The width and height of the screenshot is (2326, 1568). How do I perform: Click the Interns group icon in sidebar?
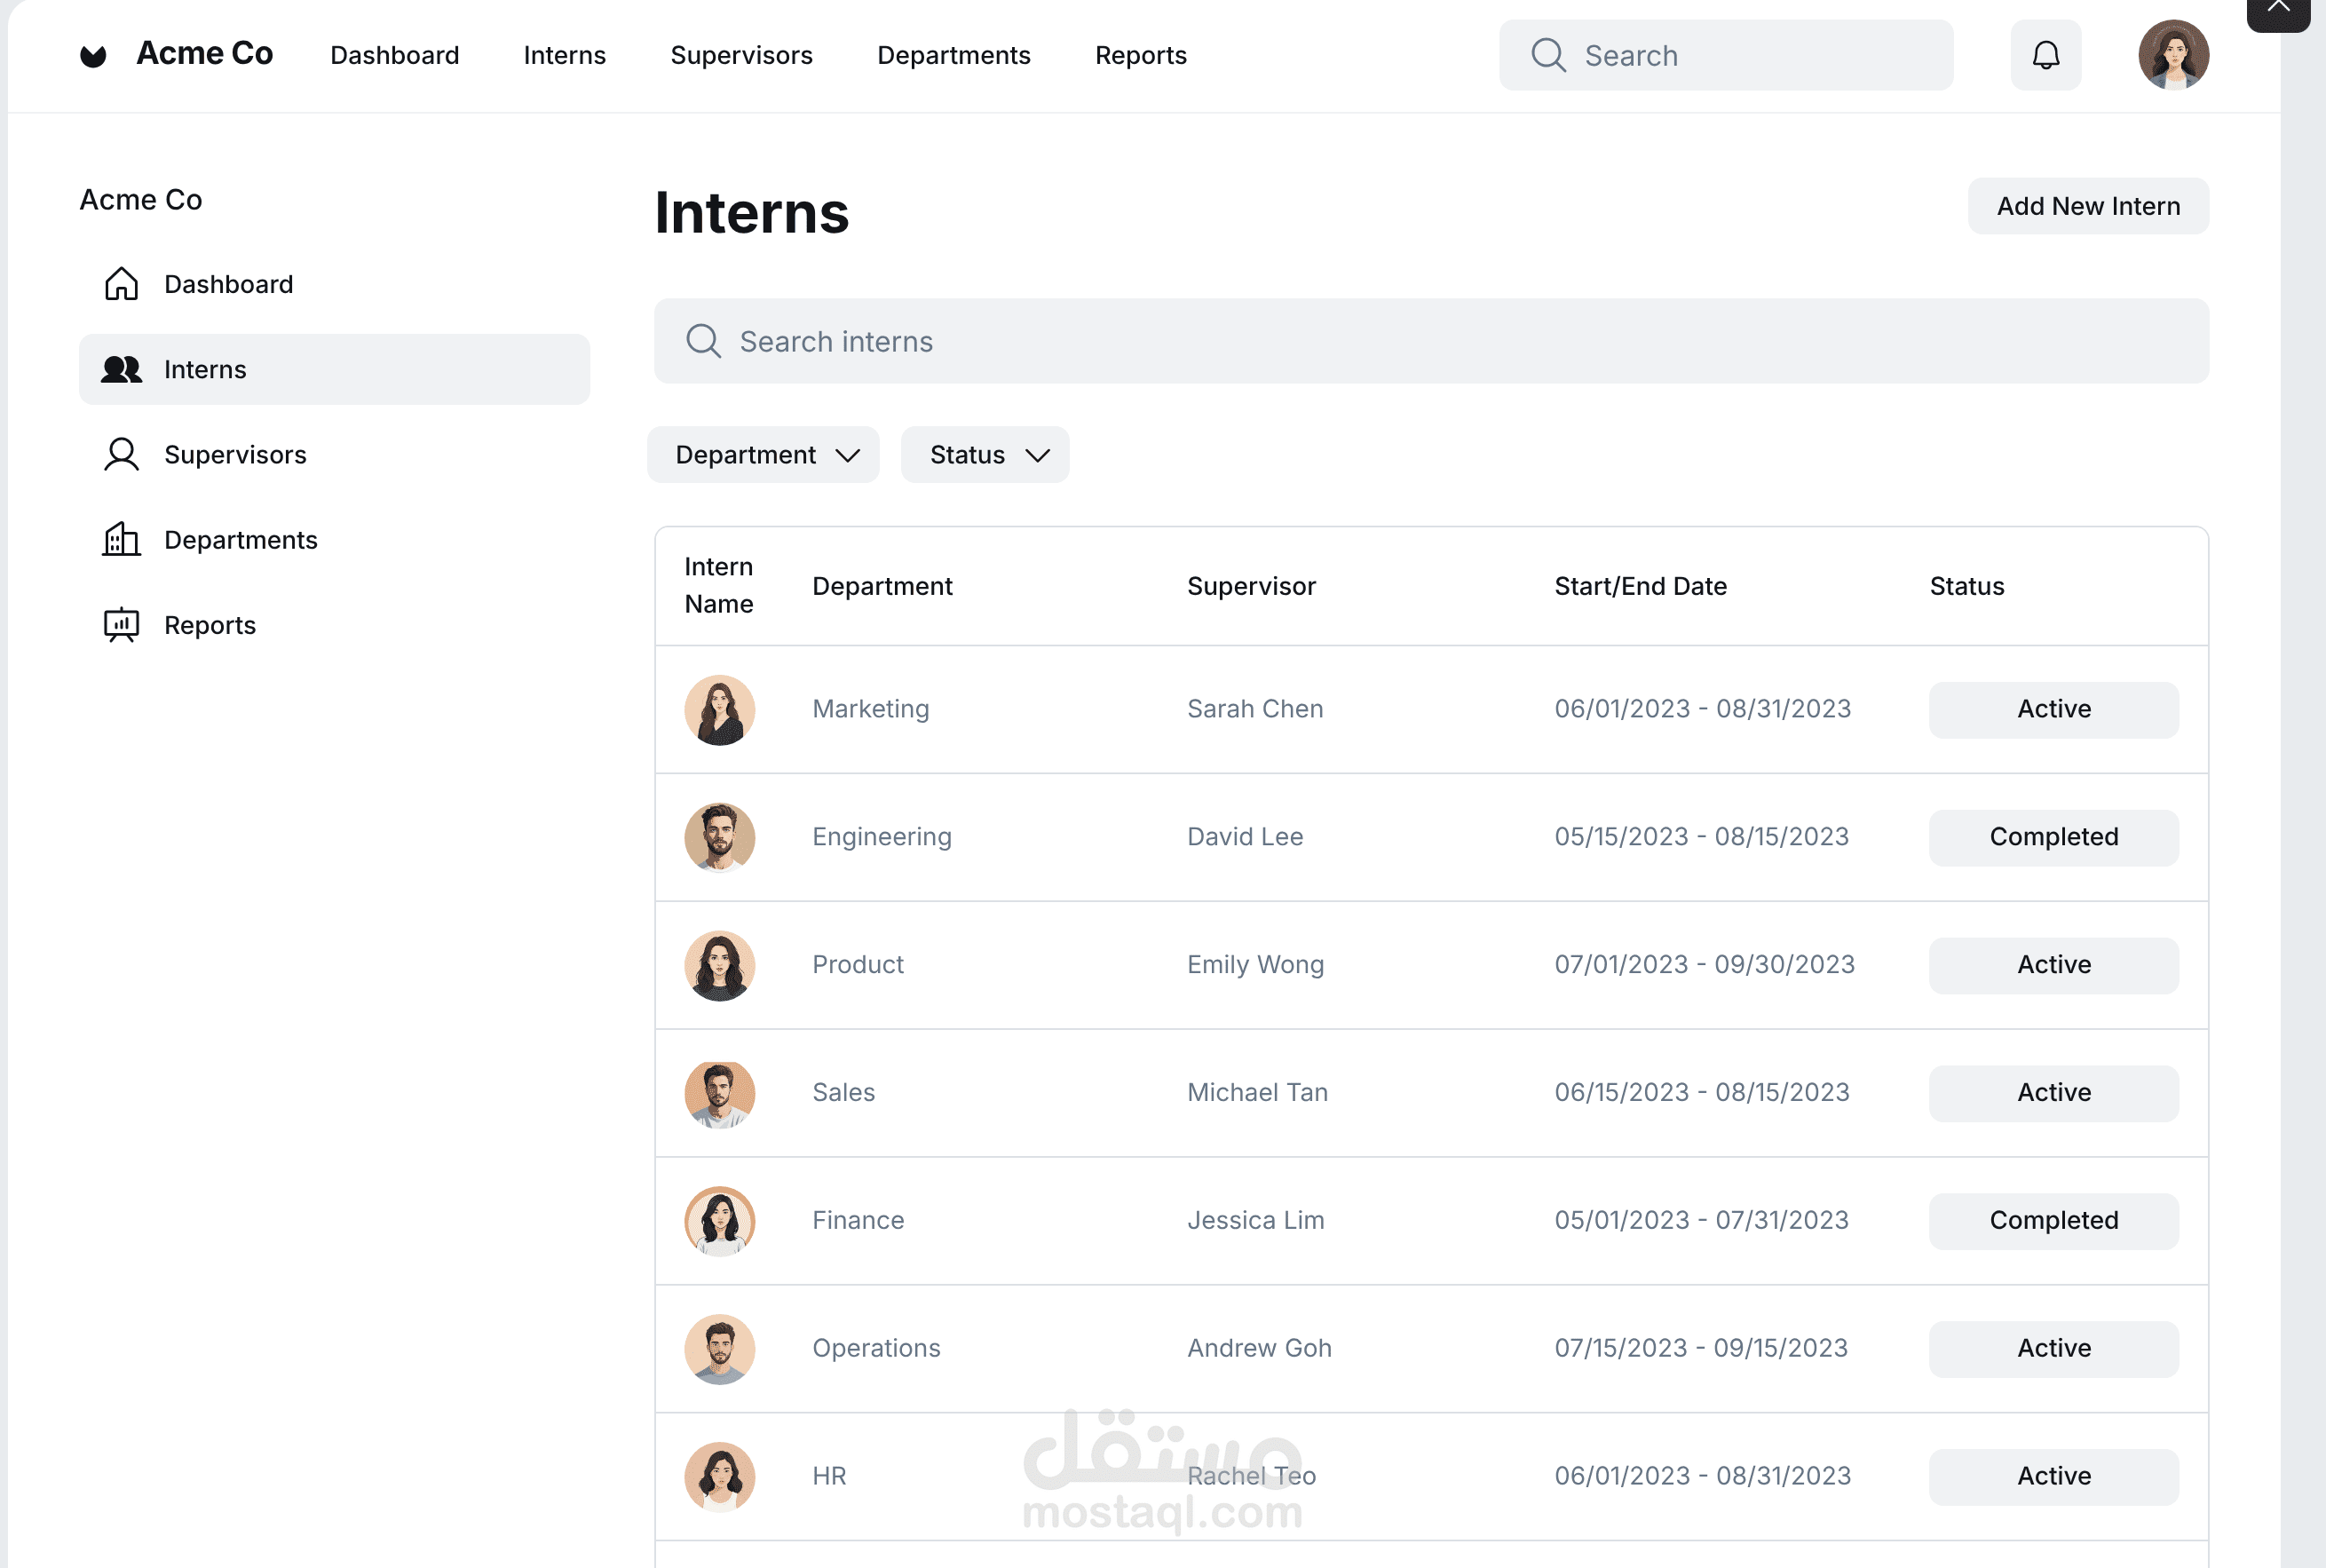[121, 369]
